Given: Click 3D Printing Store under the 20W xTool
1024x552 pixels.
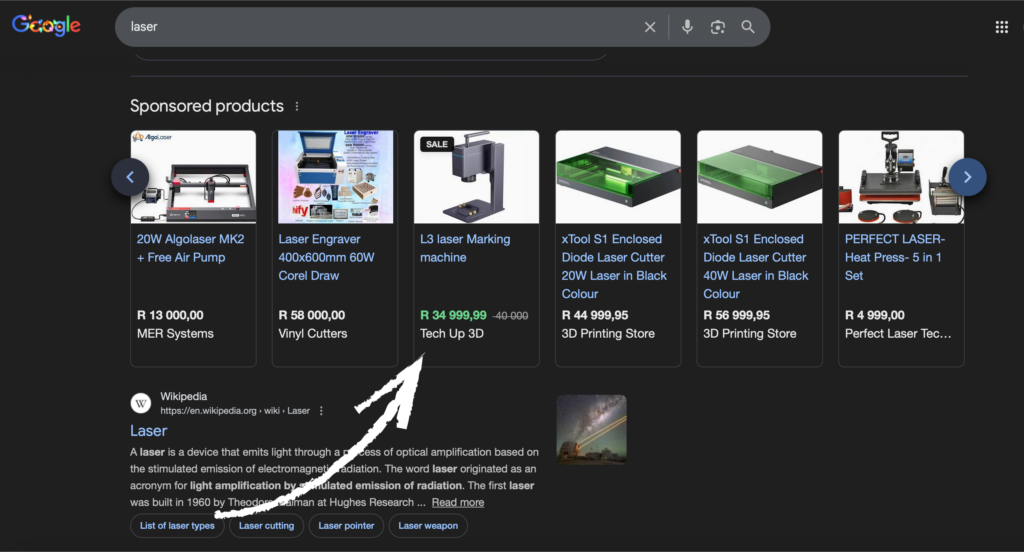Looking at the screenshot, I should (608, 334).
